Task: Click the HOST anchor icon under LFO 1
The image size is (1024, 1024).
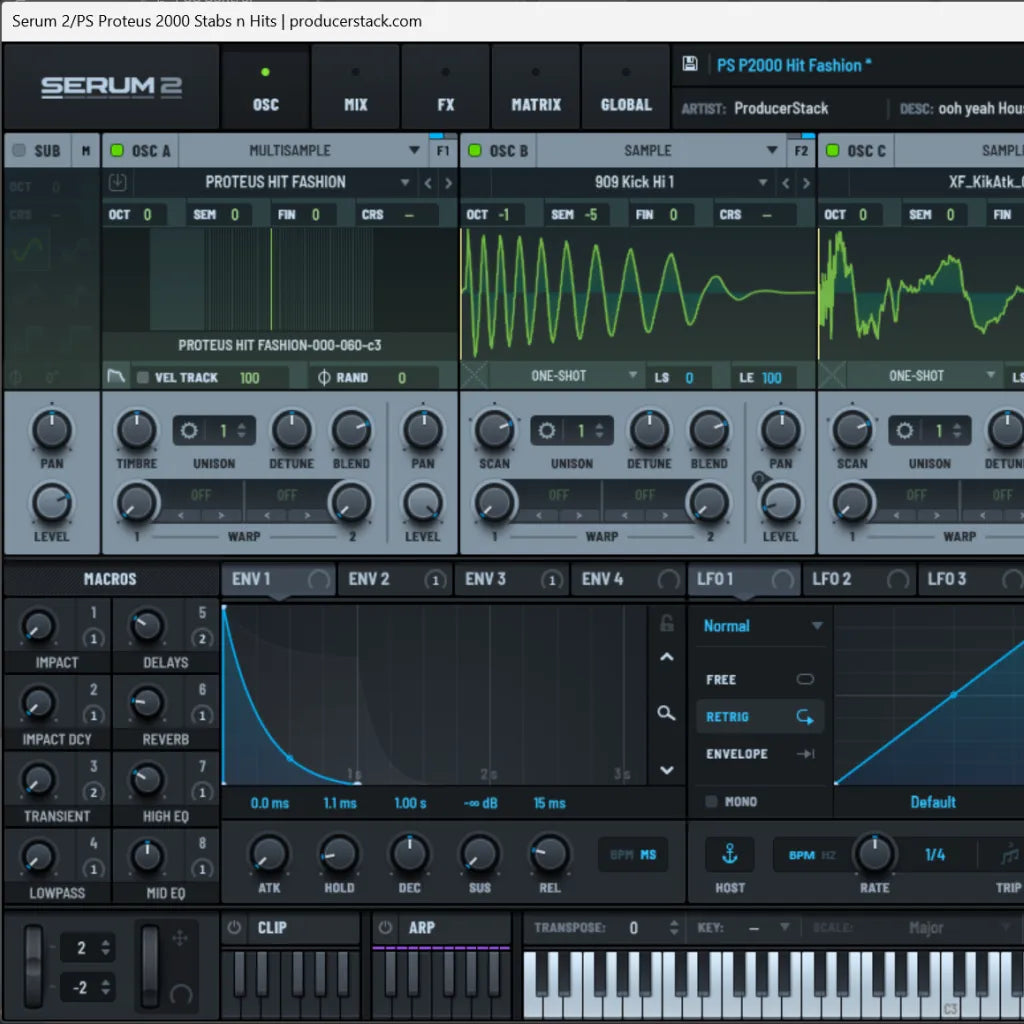Action: click(730, 855)
